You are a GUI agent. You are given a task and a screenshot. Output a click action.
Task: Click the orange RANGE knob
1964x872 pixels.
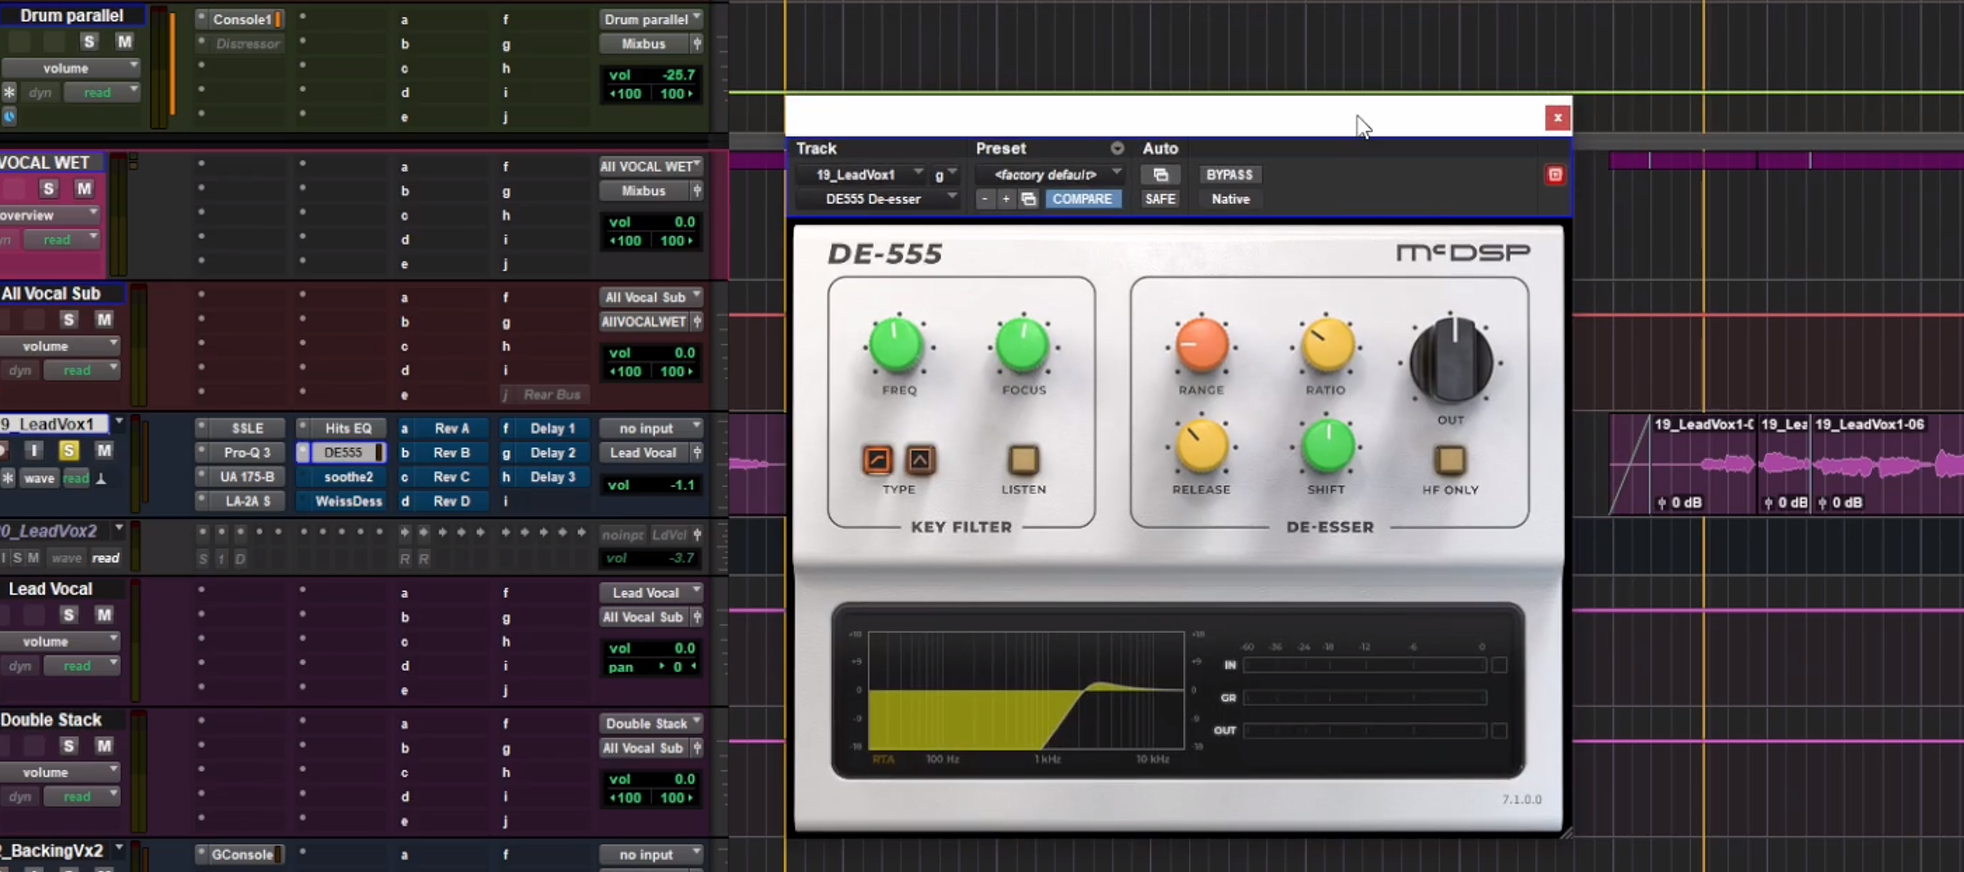pyautogui.click(x=1201, y=345)
